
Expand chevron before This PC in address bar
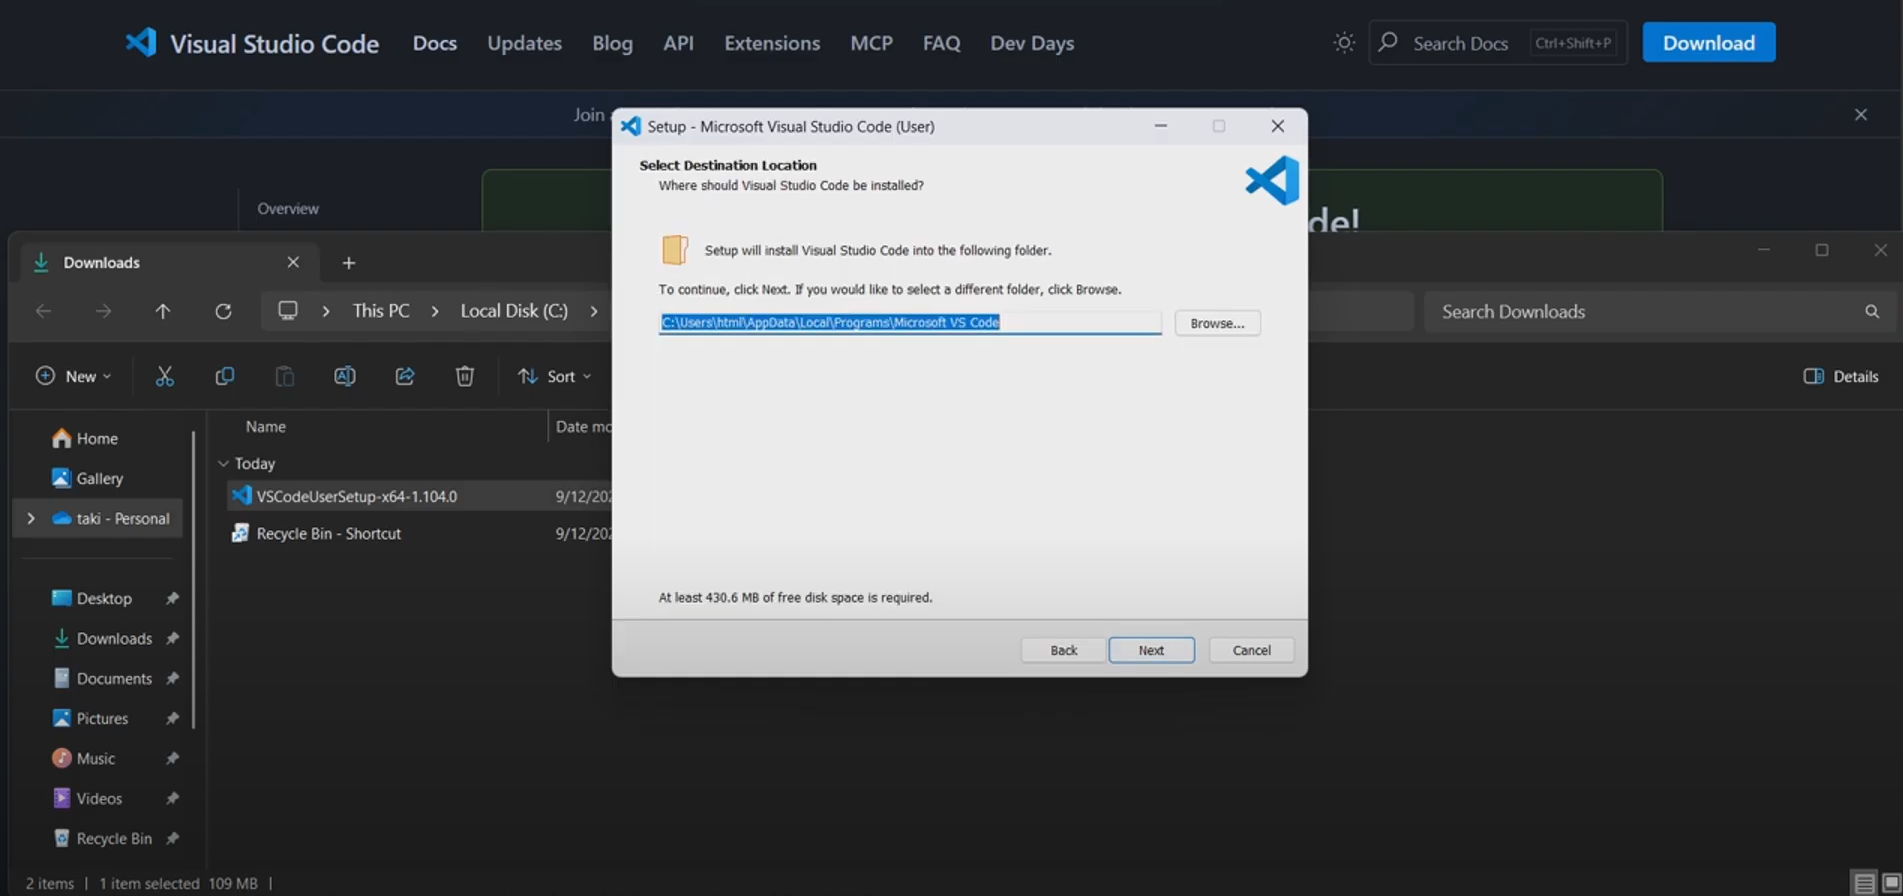tap(326, 311)
